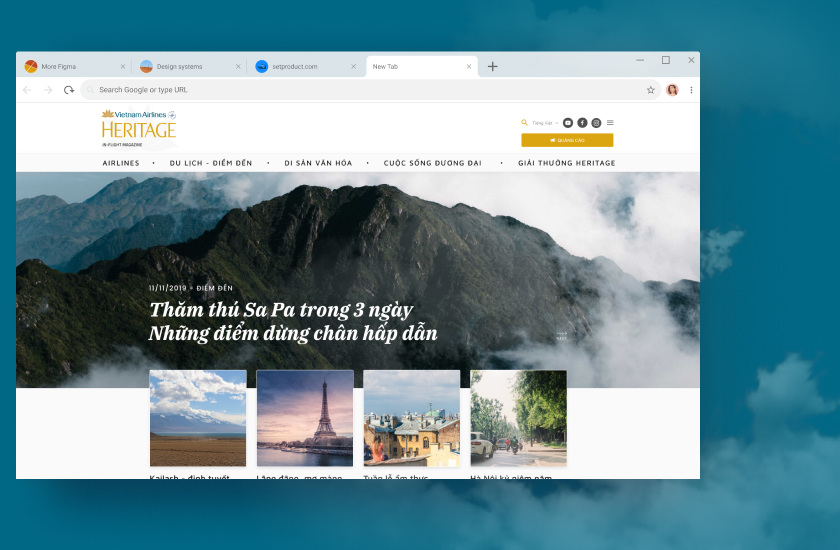
Task: Switch to the More Figma tab
Action: point(75,66)
